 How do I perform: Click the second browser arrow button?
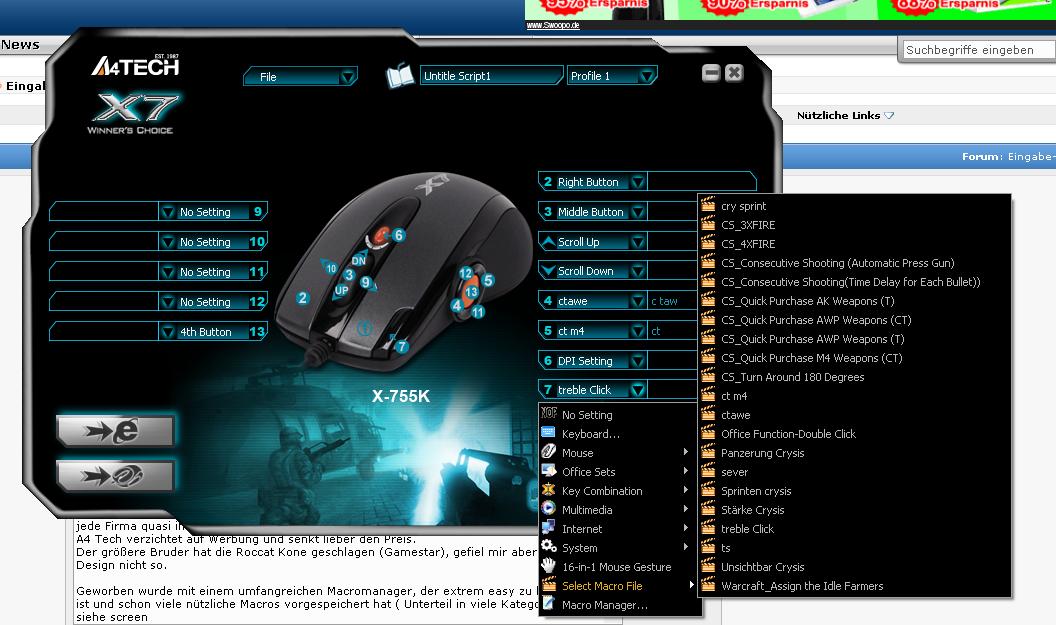click(x=116, y=476)
